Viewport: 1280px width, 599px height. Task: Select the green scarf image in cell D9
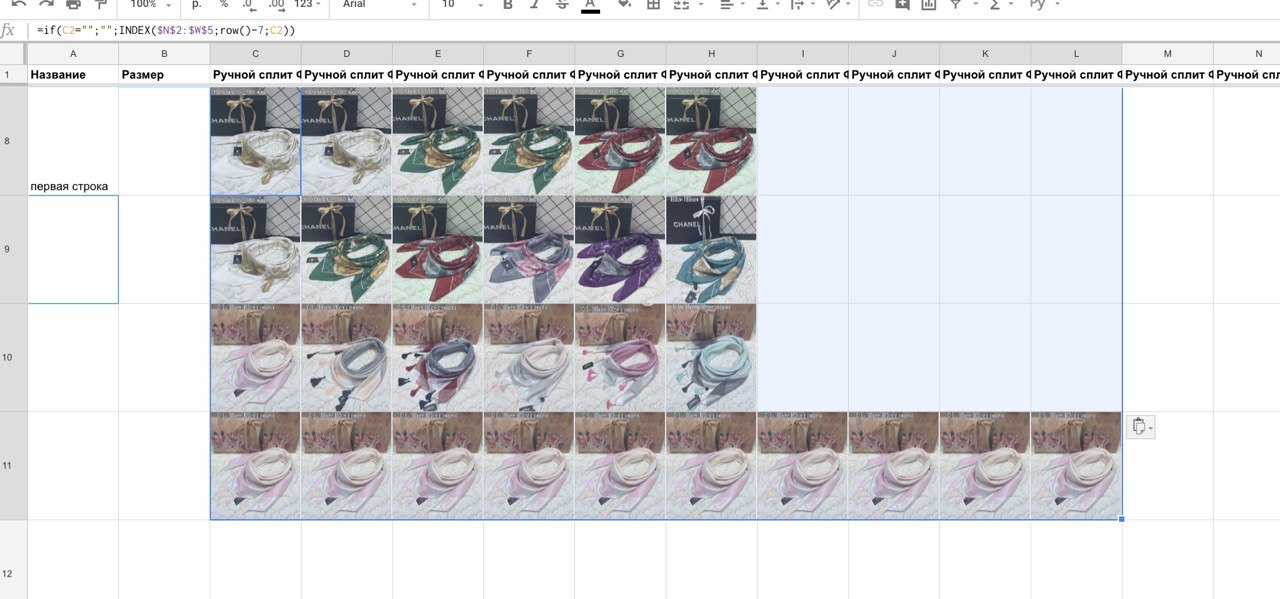(346, 249)
